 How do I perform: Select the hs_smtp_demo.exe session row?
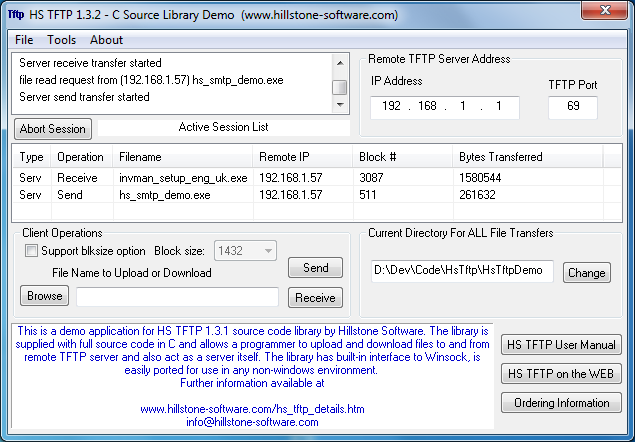pos(317,195)
